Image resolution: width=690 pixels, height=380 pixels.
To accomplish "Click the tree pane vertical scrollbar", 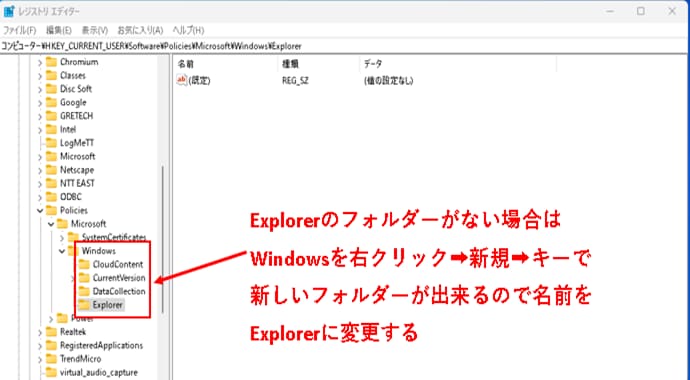I will pyautogui.click(x=163, y=240).
